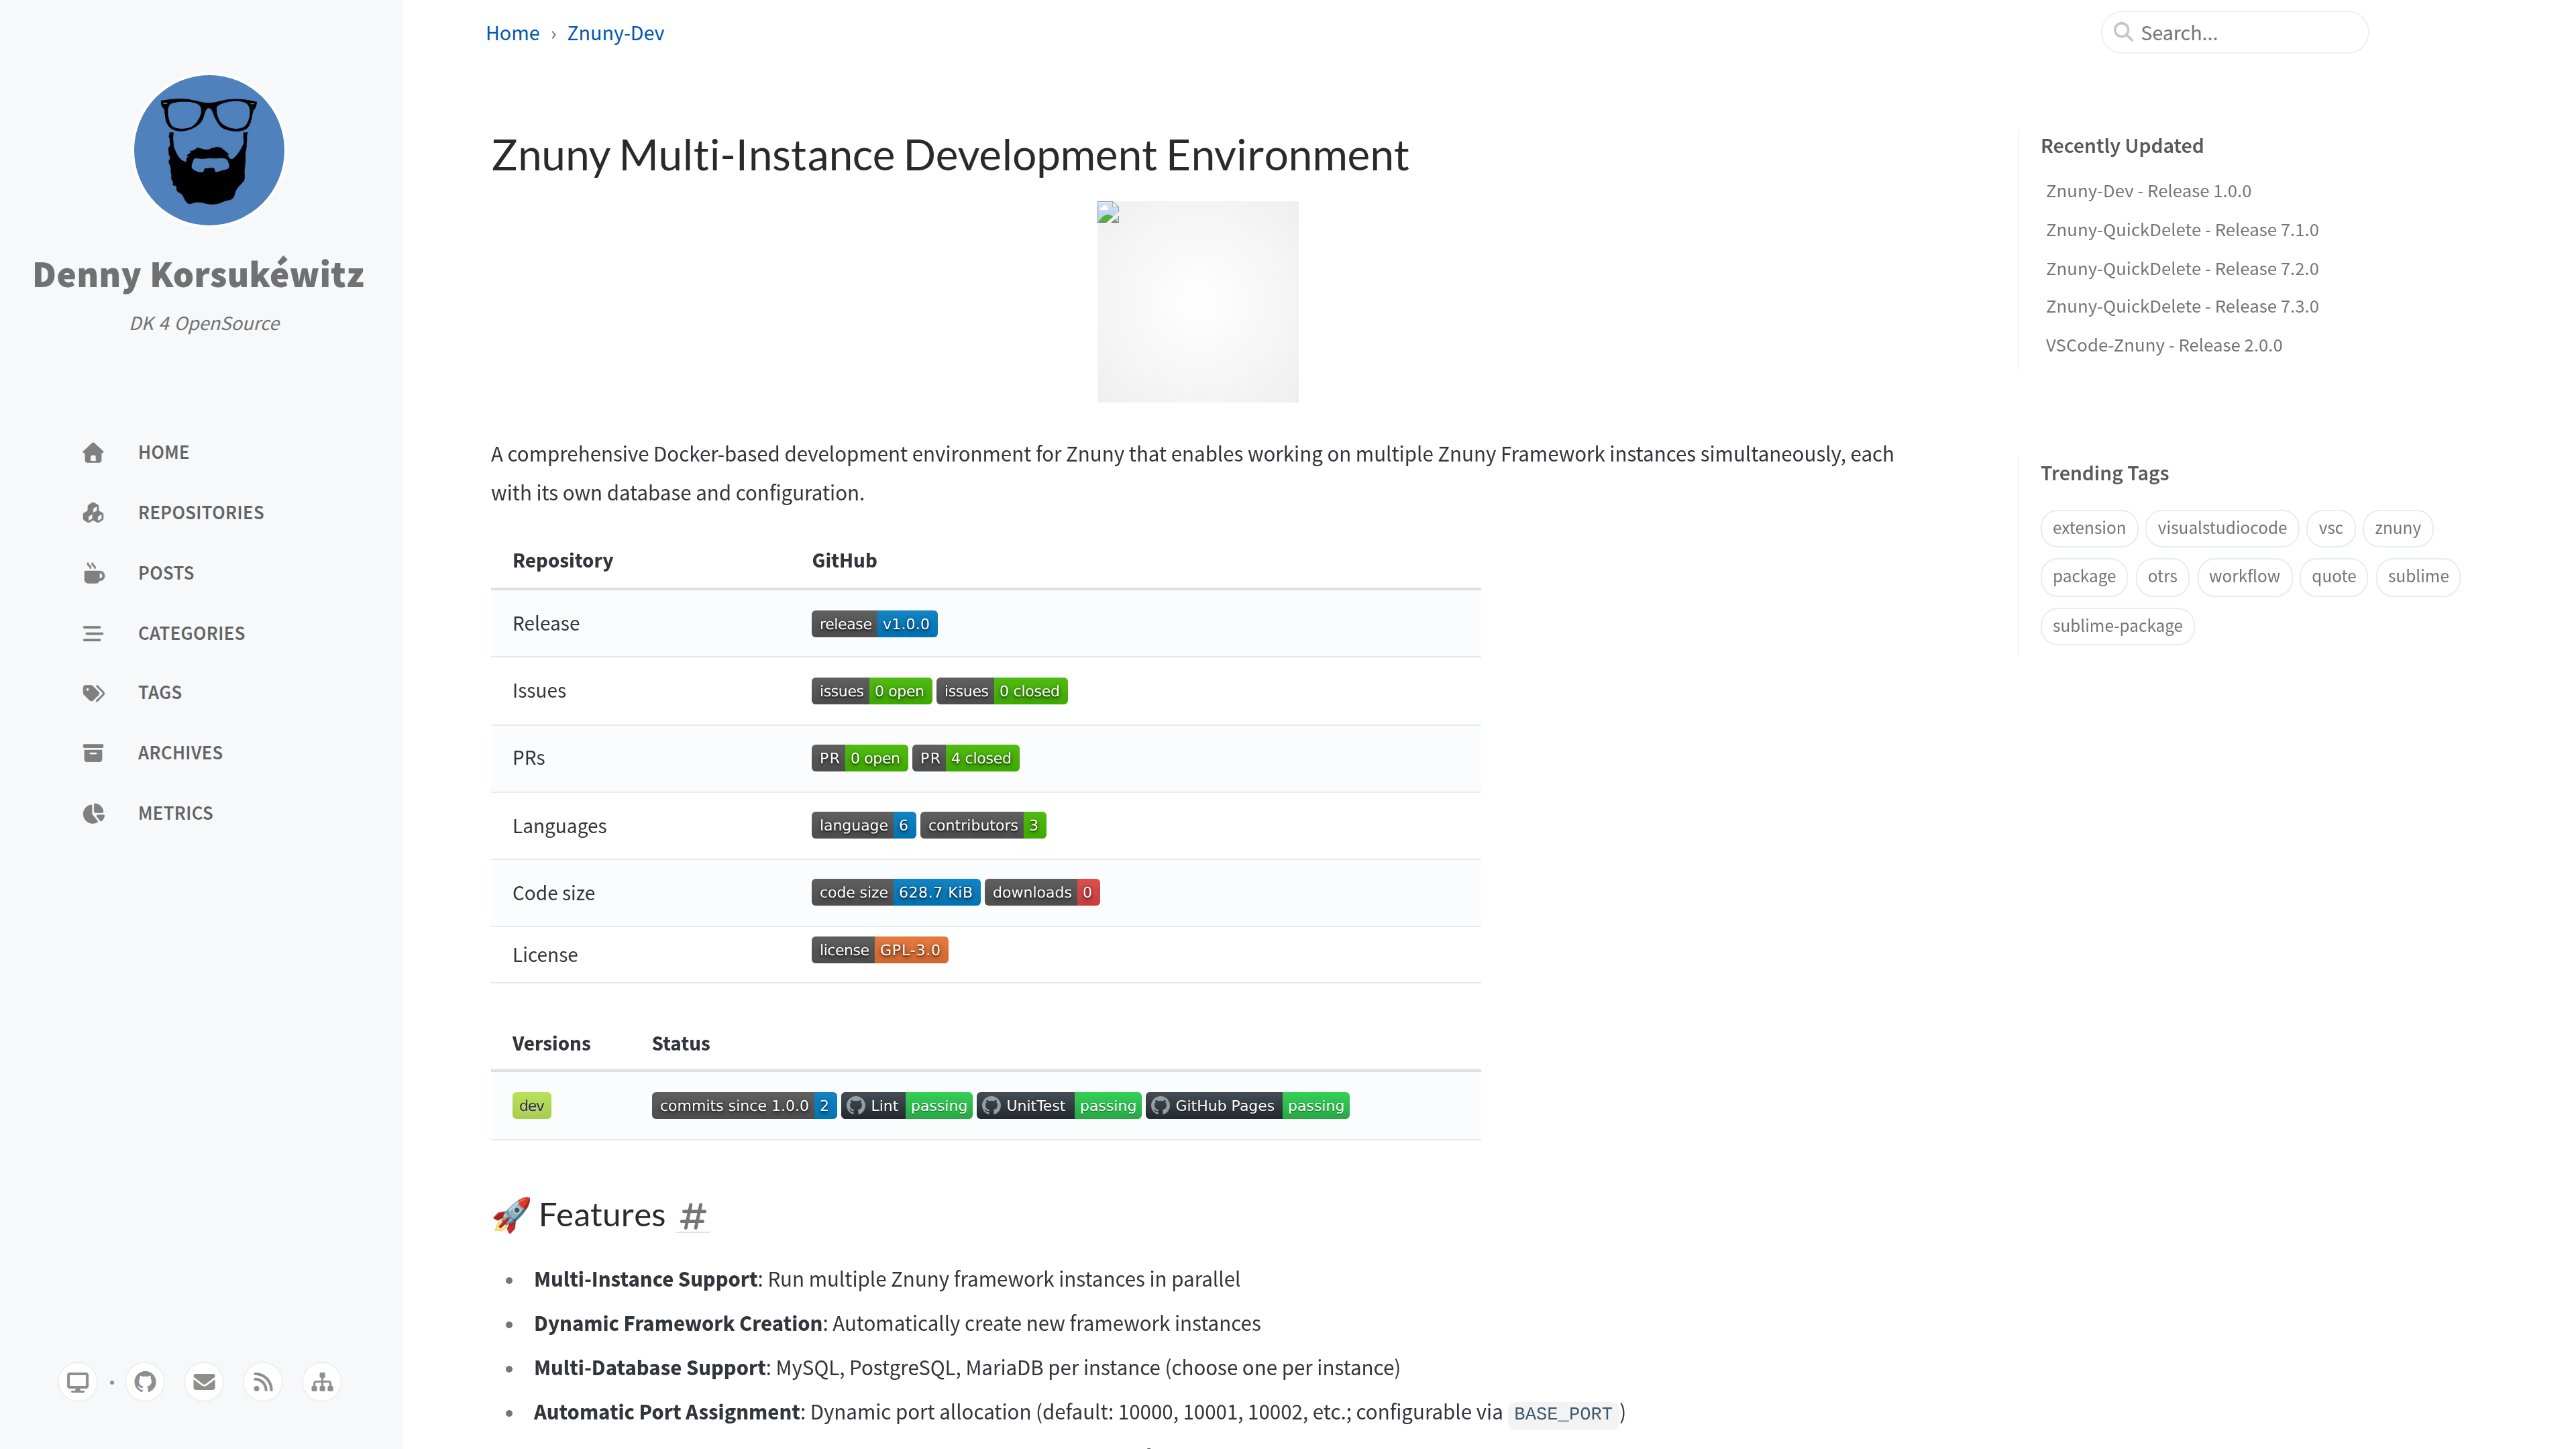Screen dimensions: 2576x1449
Task: Click the "DK 4 OpenSource" subtitle text
Action: tap(205, 323)
